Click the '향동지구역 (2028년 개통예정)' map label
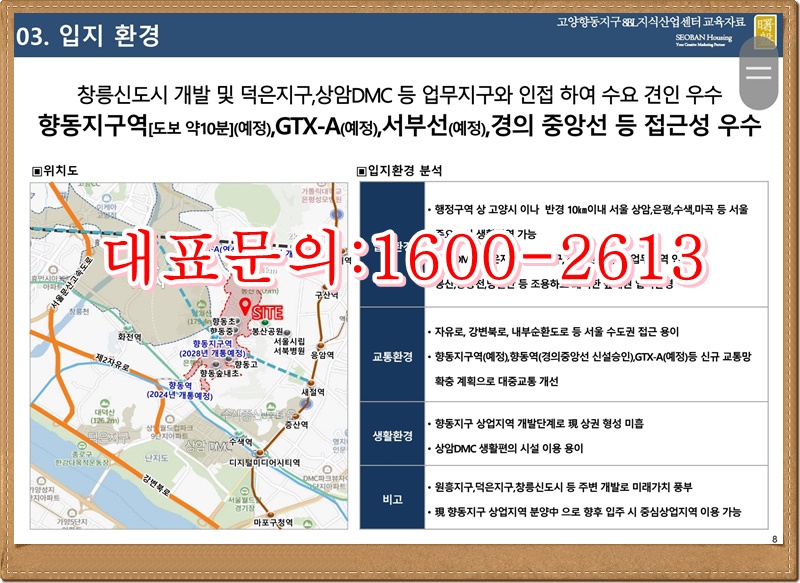 (212, 348)
